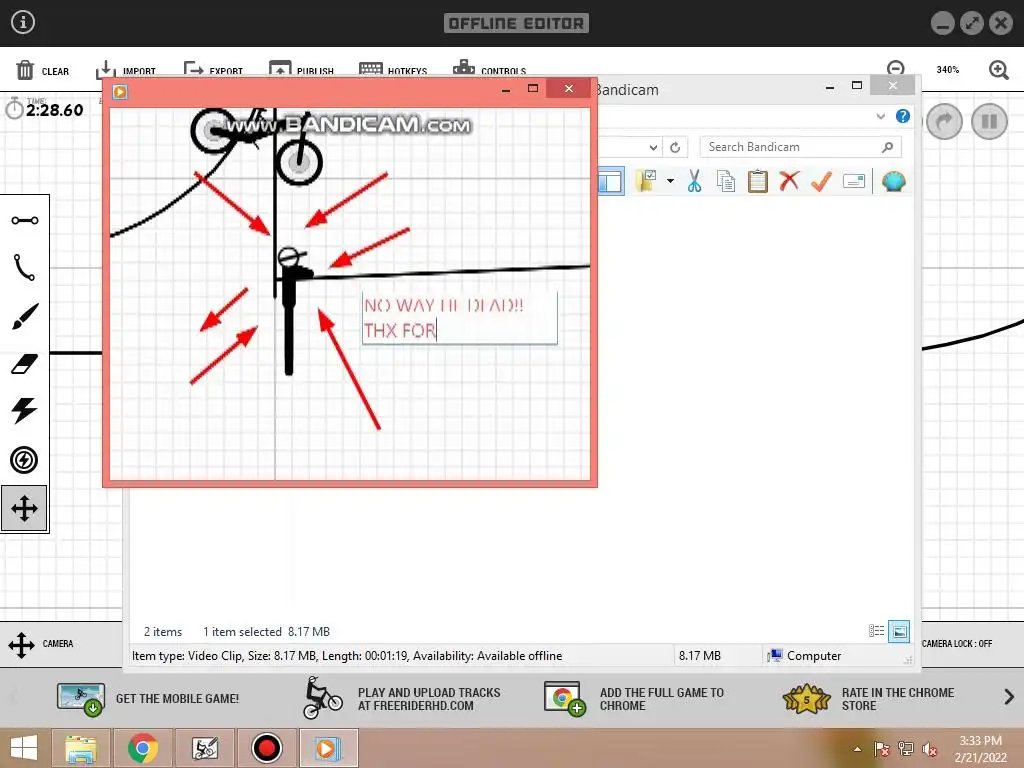Zoom in with the plus magnifier
This screenshot has width=1024, height=768.
(x=999, y=70)
